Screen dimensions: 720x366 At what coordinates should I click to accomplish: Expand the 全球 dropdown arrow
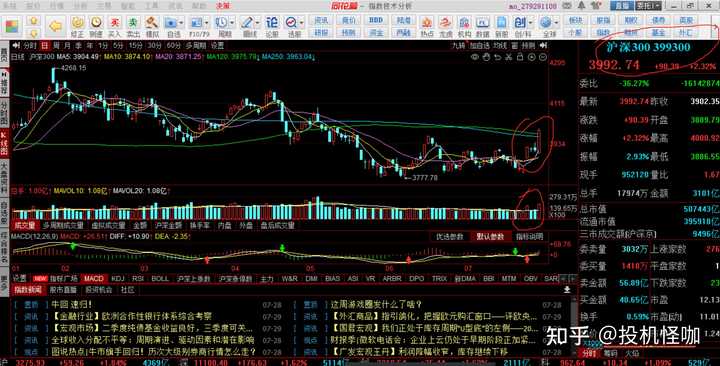557,23
